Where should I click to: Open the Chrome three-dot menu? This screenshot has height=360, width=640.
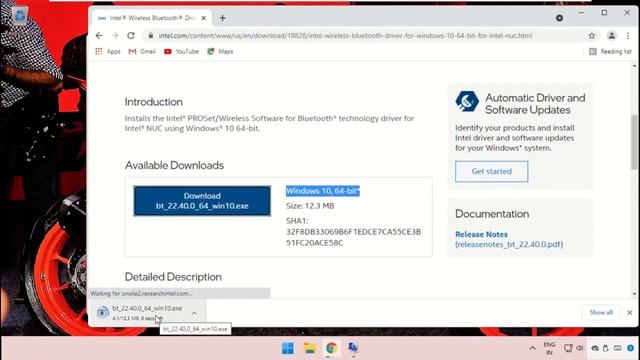point(628,36)
